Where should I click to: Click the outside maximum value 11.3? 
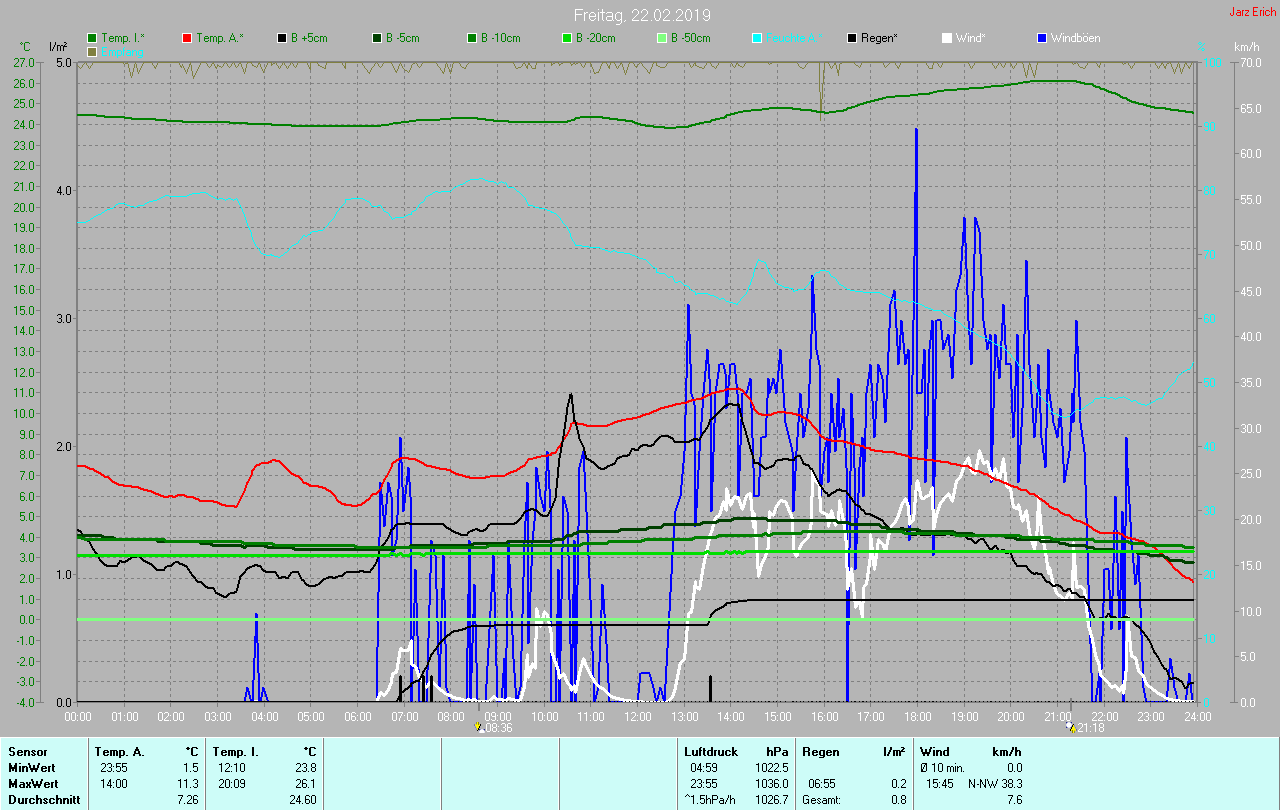point(187,783)
